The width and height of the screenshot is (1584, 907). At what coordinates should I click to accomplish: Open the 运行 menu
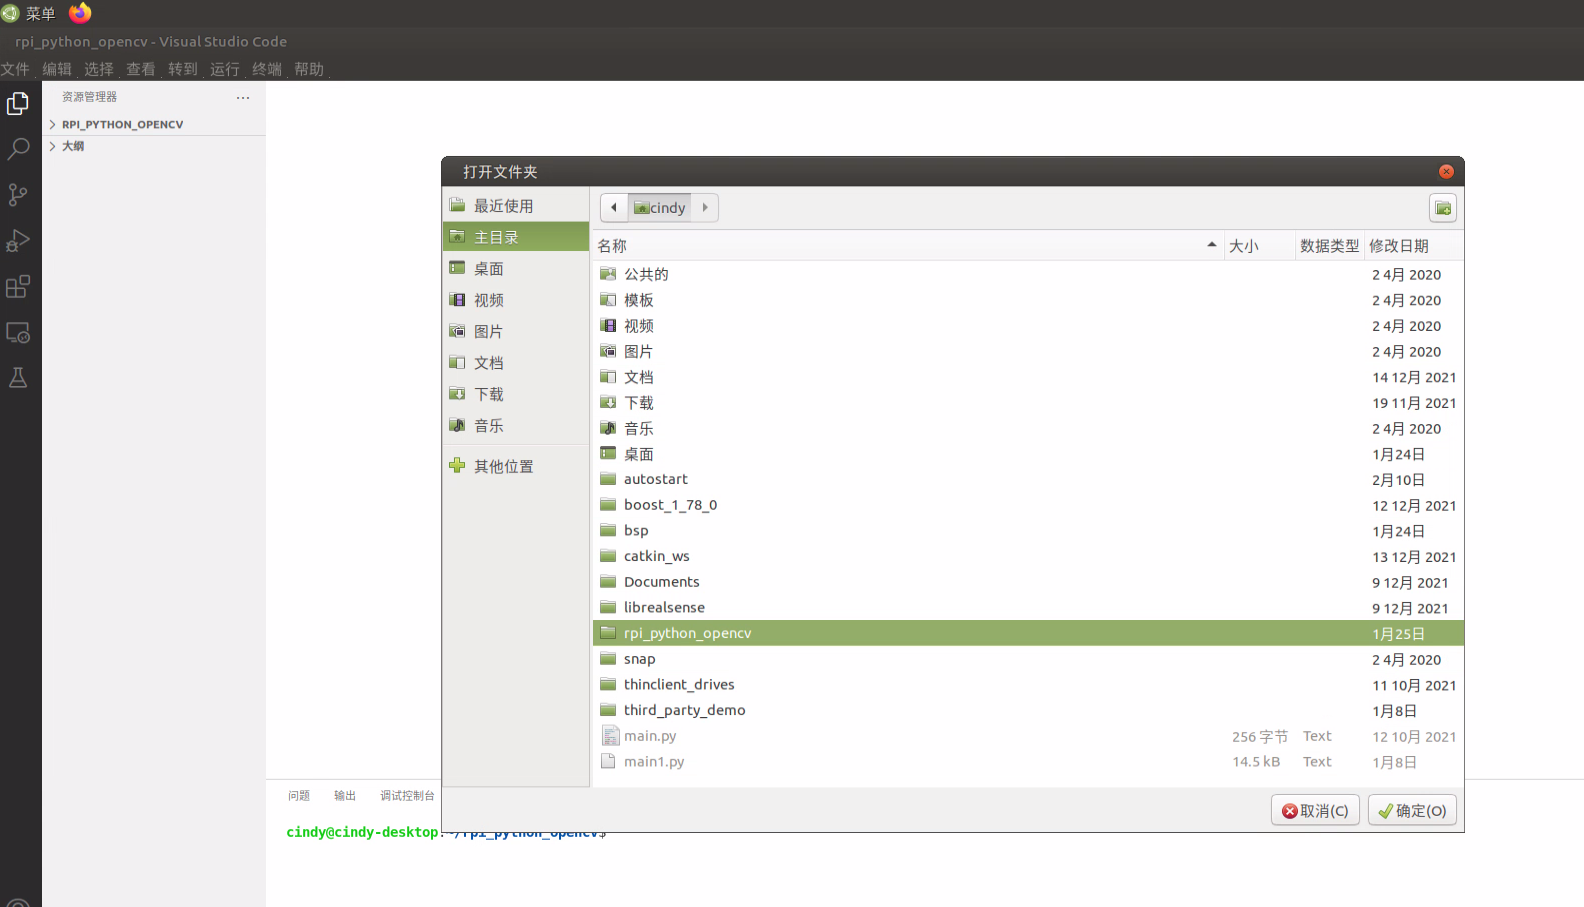225,69
